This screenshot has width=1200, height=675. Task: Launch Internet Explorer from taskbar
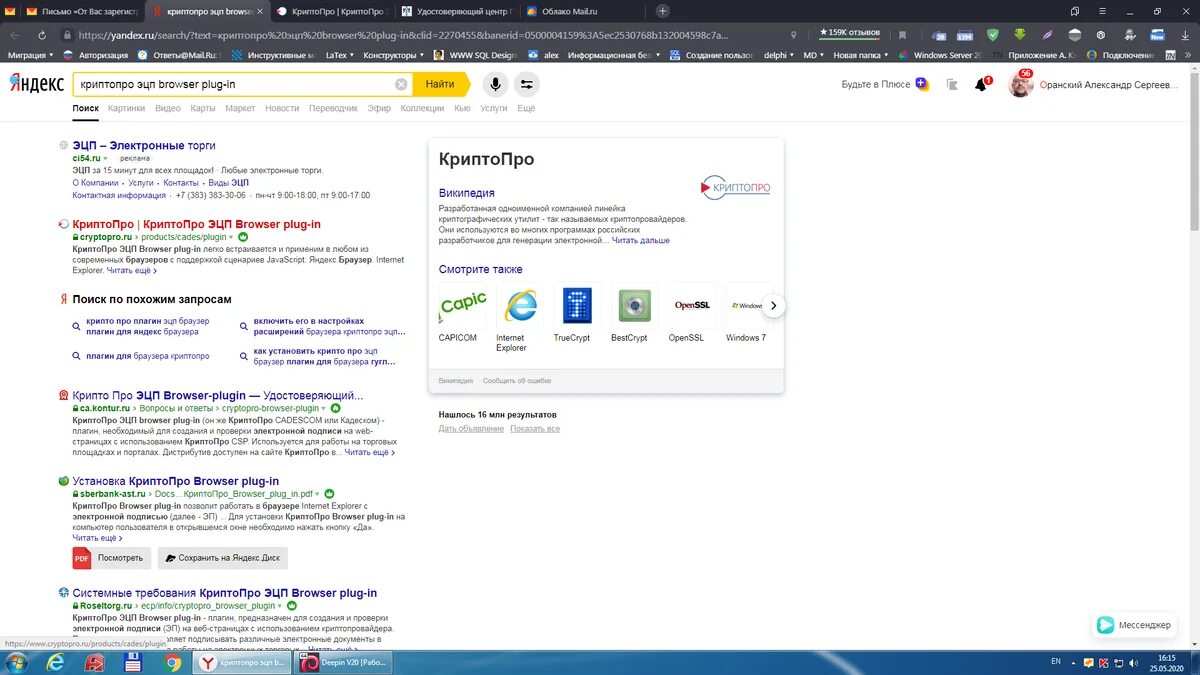[x=56, y=662]
